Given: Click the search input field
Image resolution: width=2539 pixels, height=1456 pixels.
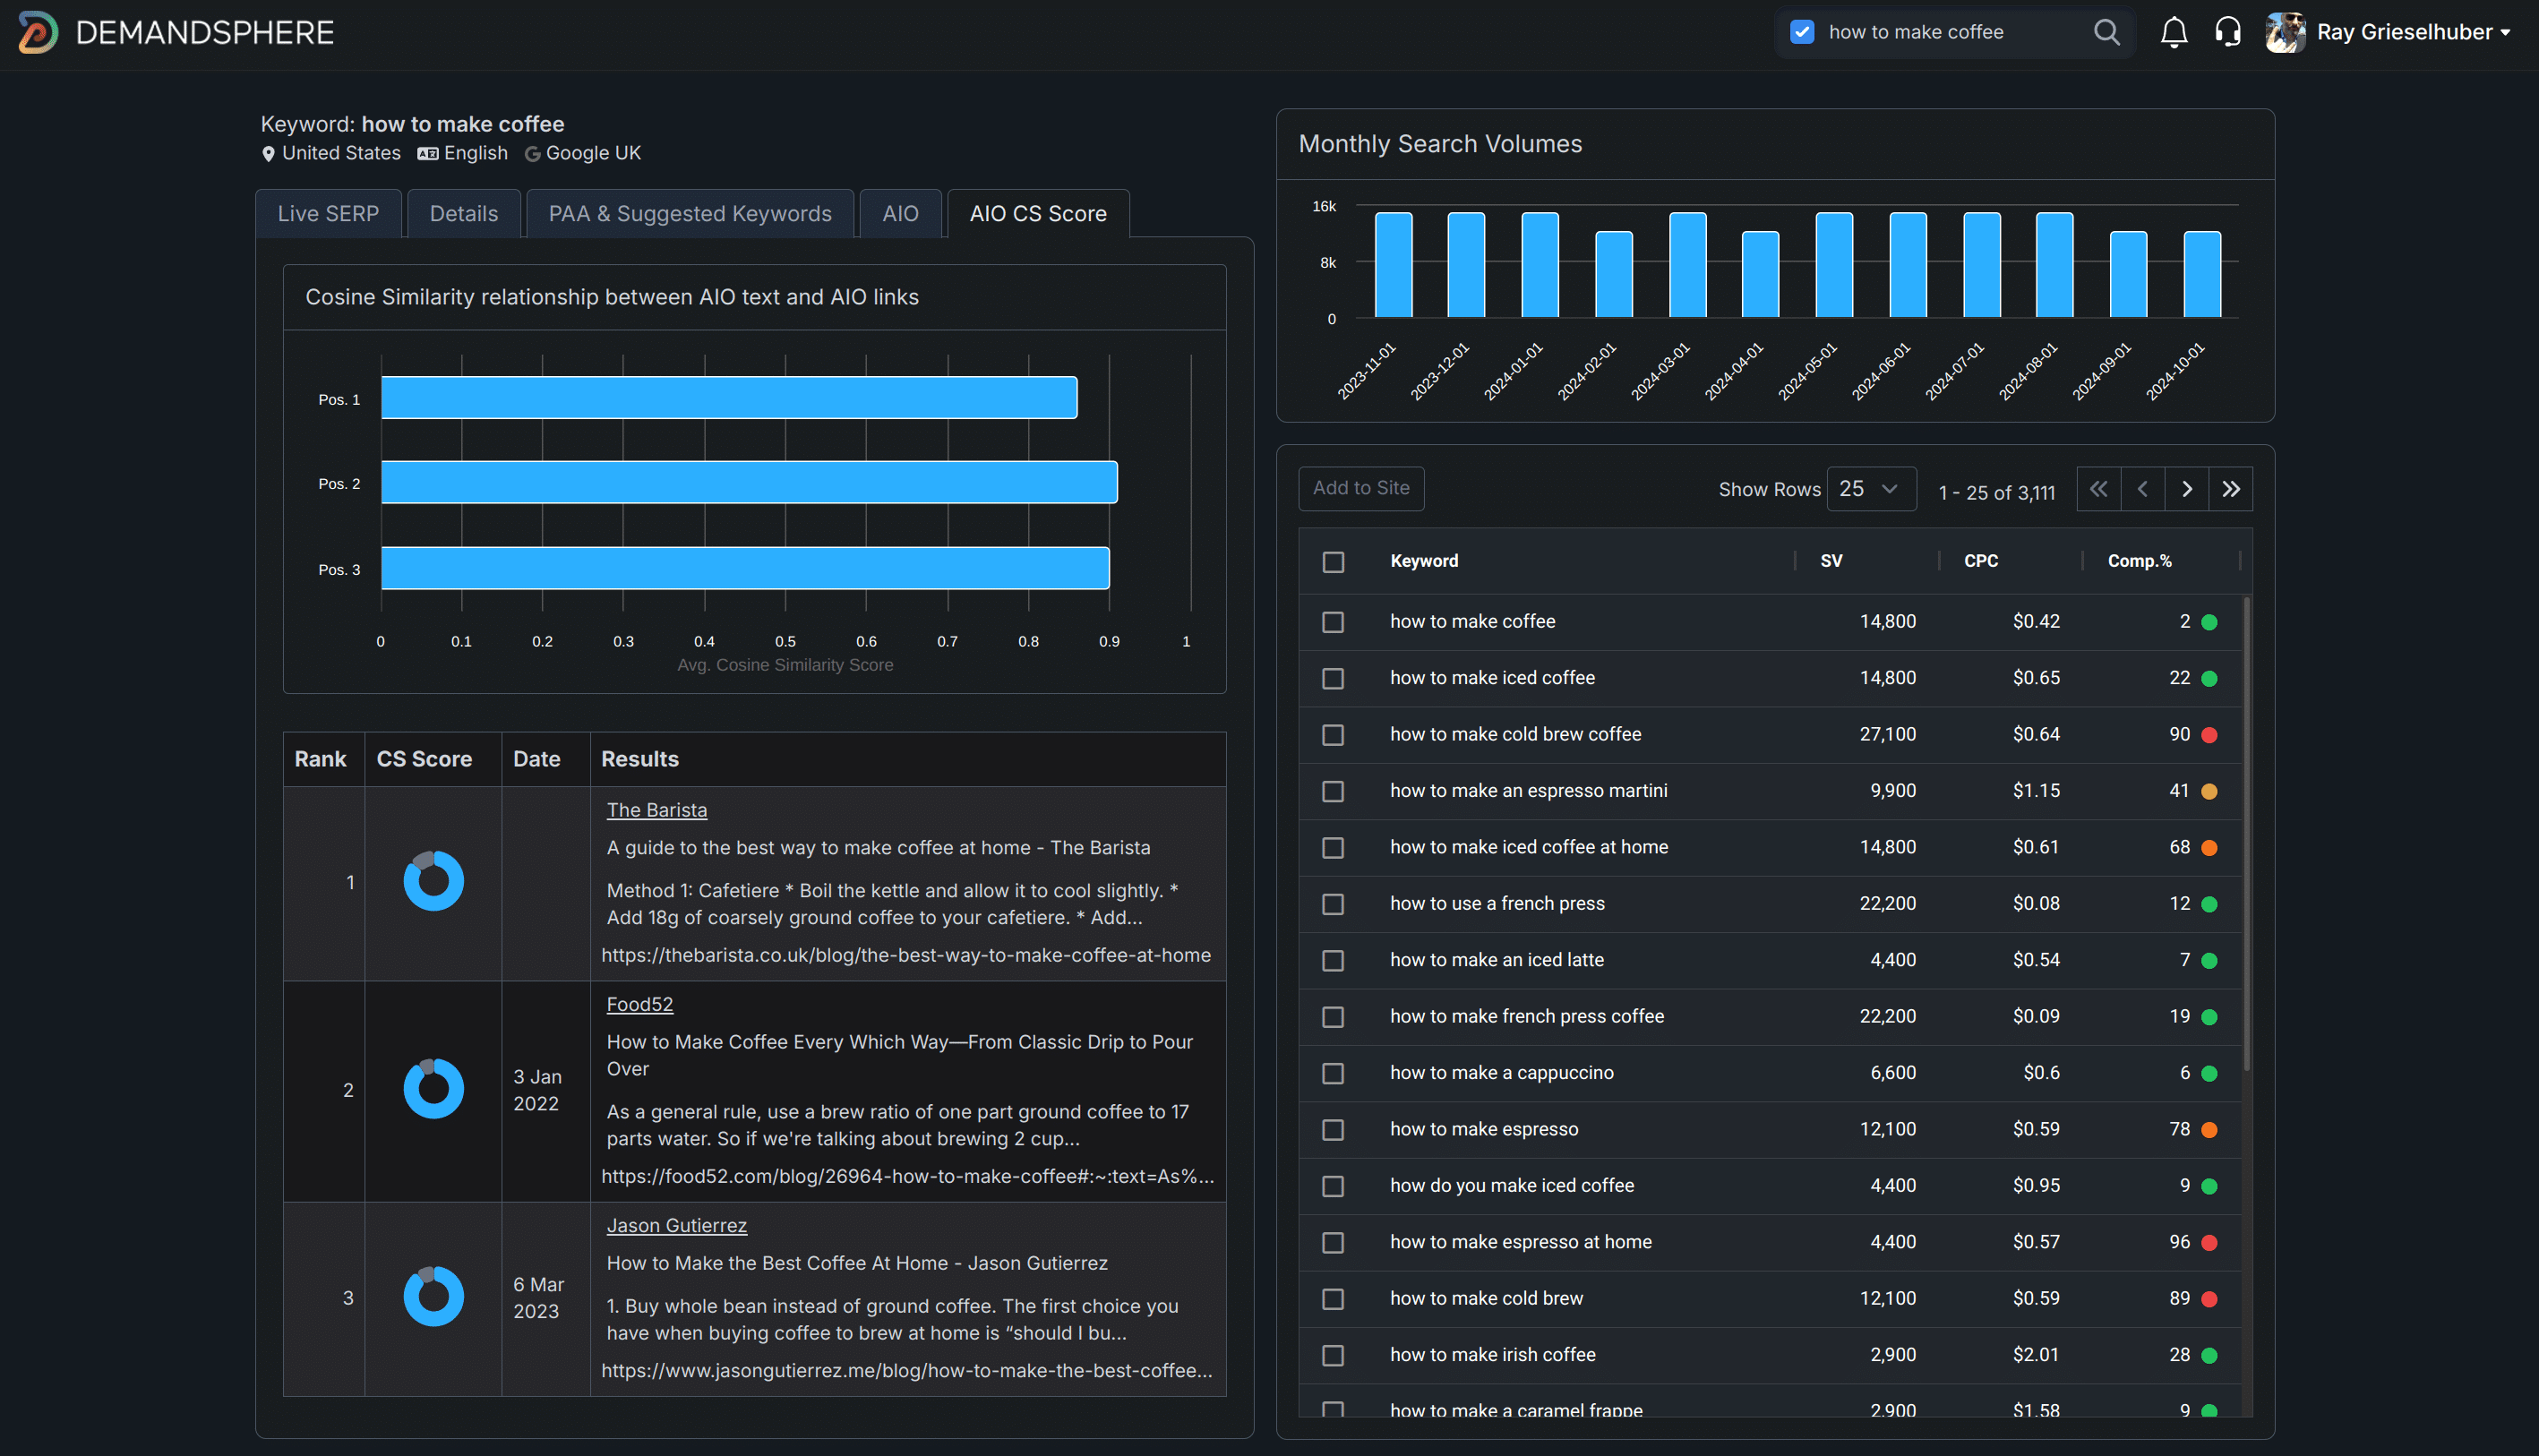Looking at the screenshot, I should point(1950,32).
